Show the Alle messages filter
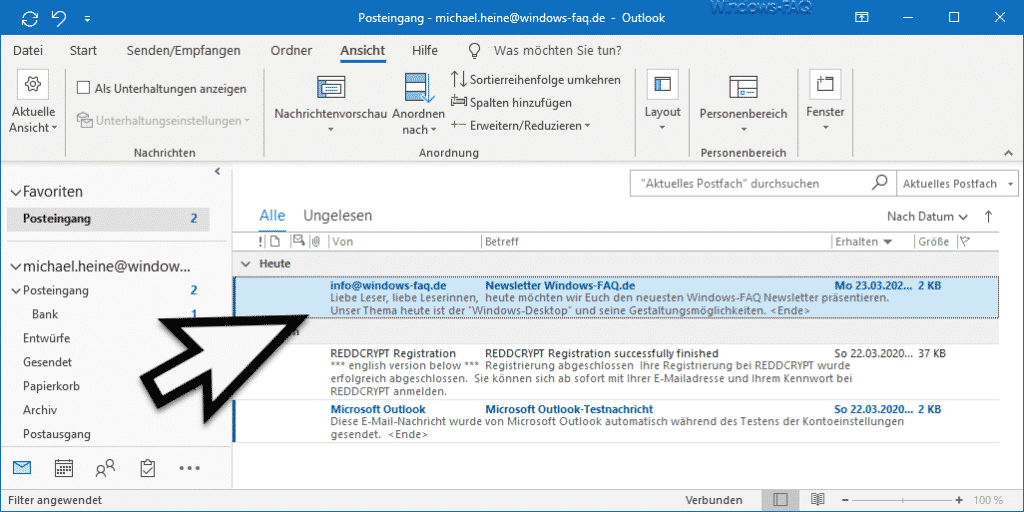The height and width of the screenshot is (512, 1024). (x=272, y=216)
